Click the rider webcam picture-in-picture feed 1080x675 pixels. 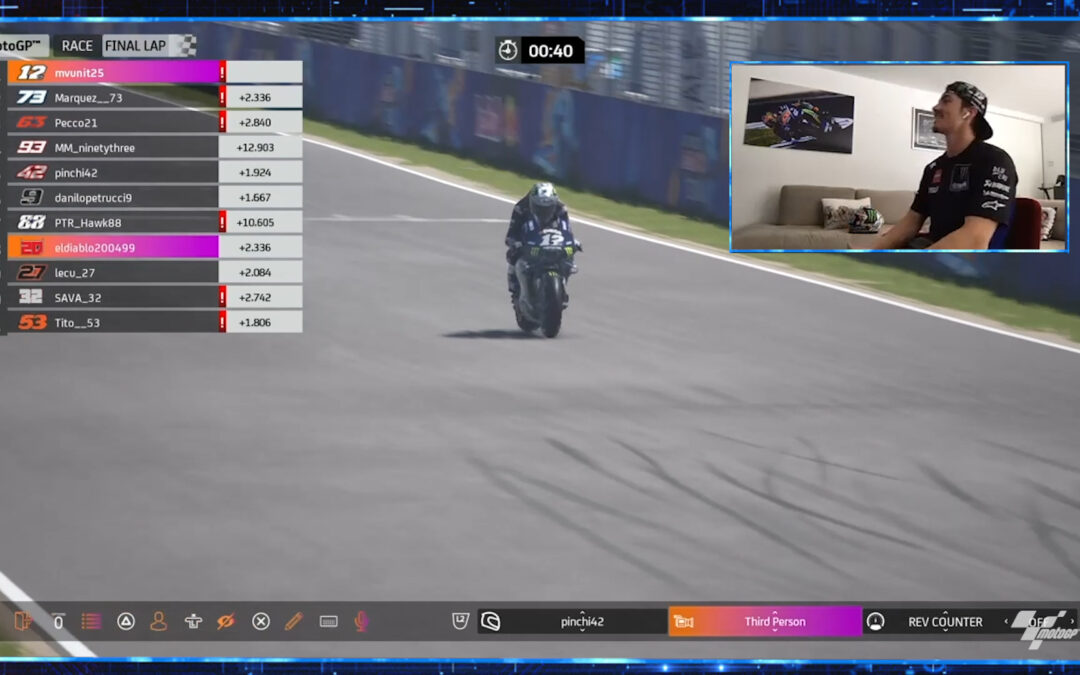tap(899, 157)
